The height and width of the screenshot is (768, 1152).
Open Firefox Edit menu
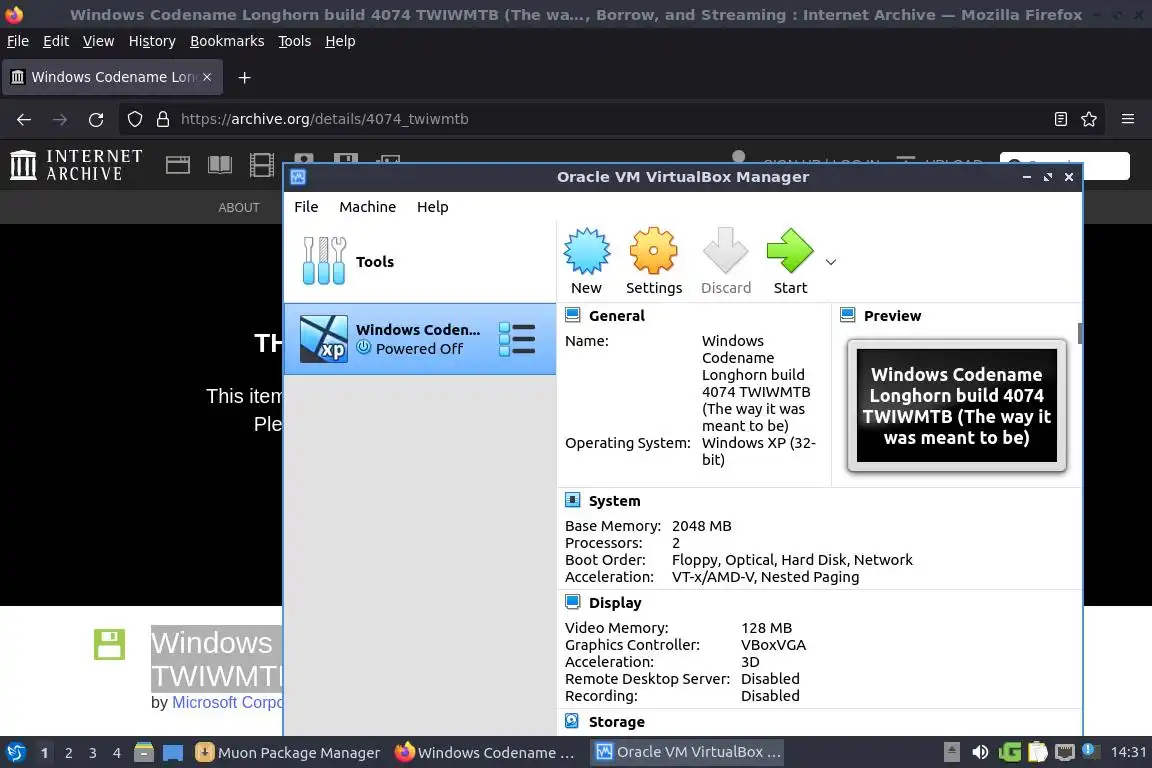(x=56, y=41)
